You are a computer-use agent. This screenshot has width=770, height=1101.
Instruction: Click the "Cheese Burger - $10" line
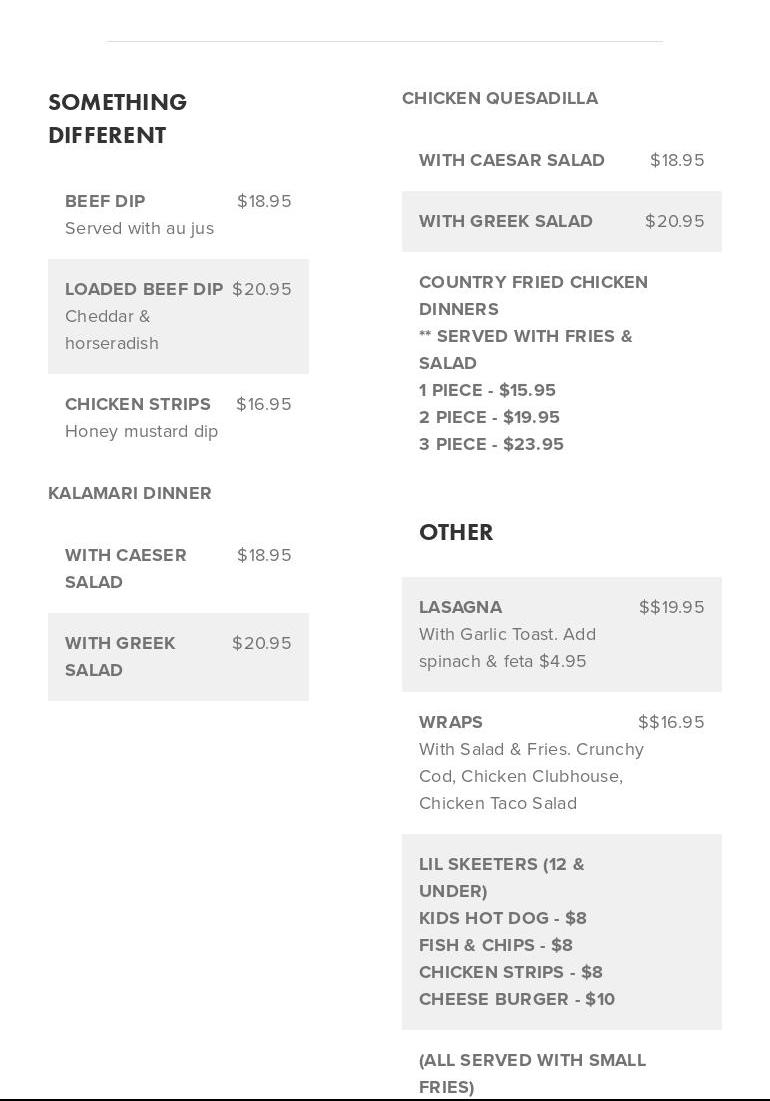tap(517, 999)
